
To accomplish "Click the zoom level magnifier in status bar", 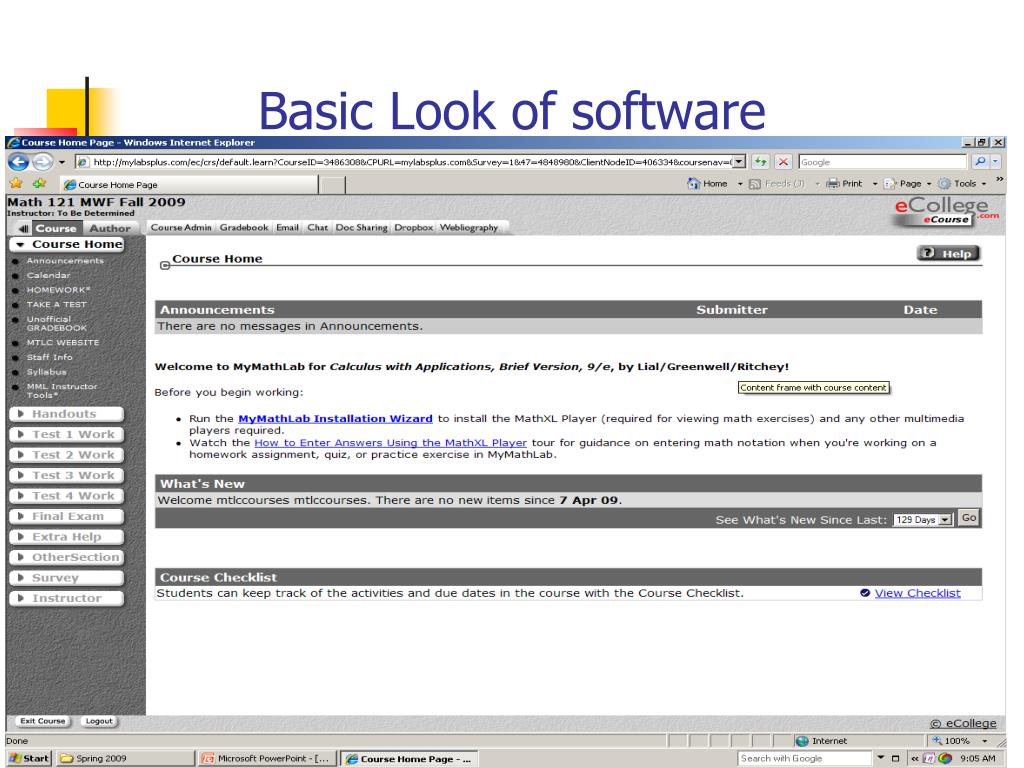I will point(937,741).
